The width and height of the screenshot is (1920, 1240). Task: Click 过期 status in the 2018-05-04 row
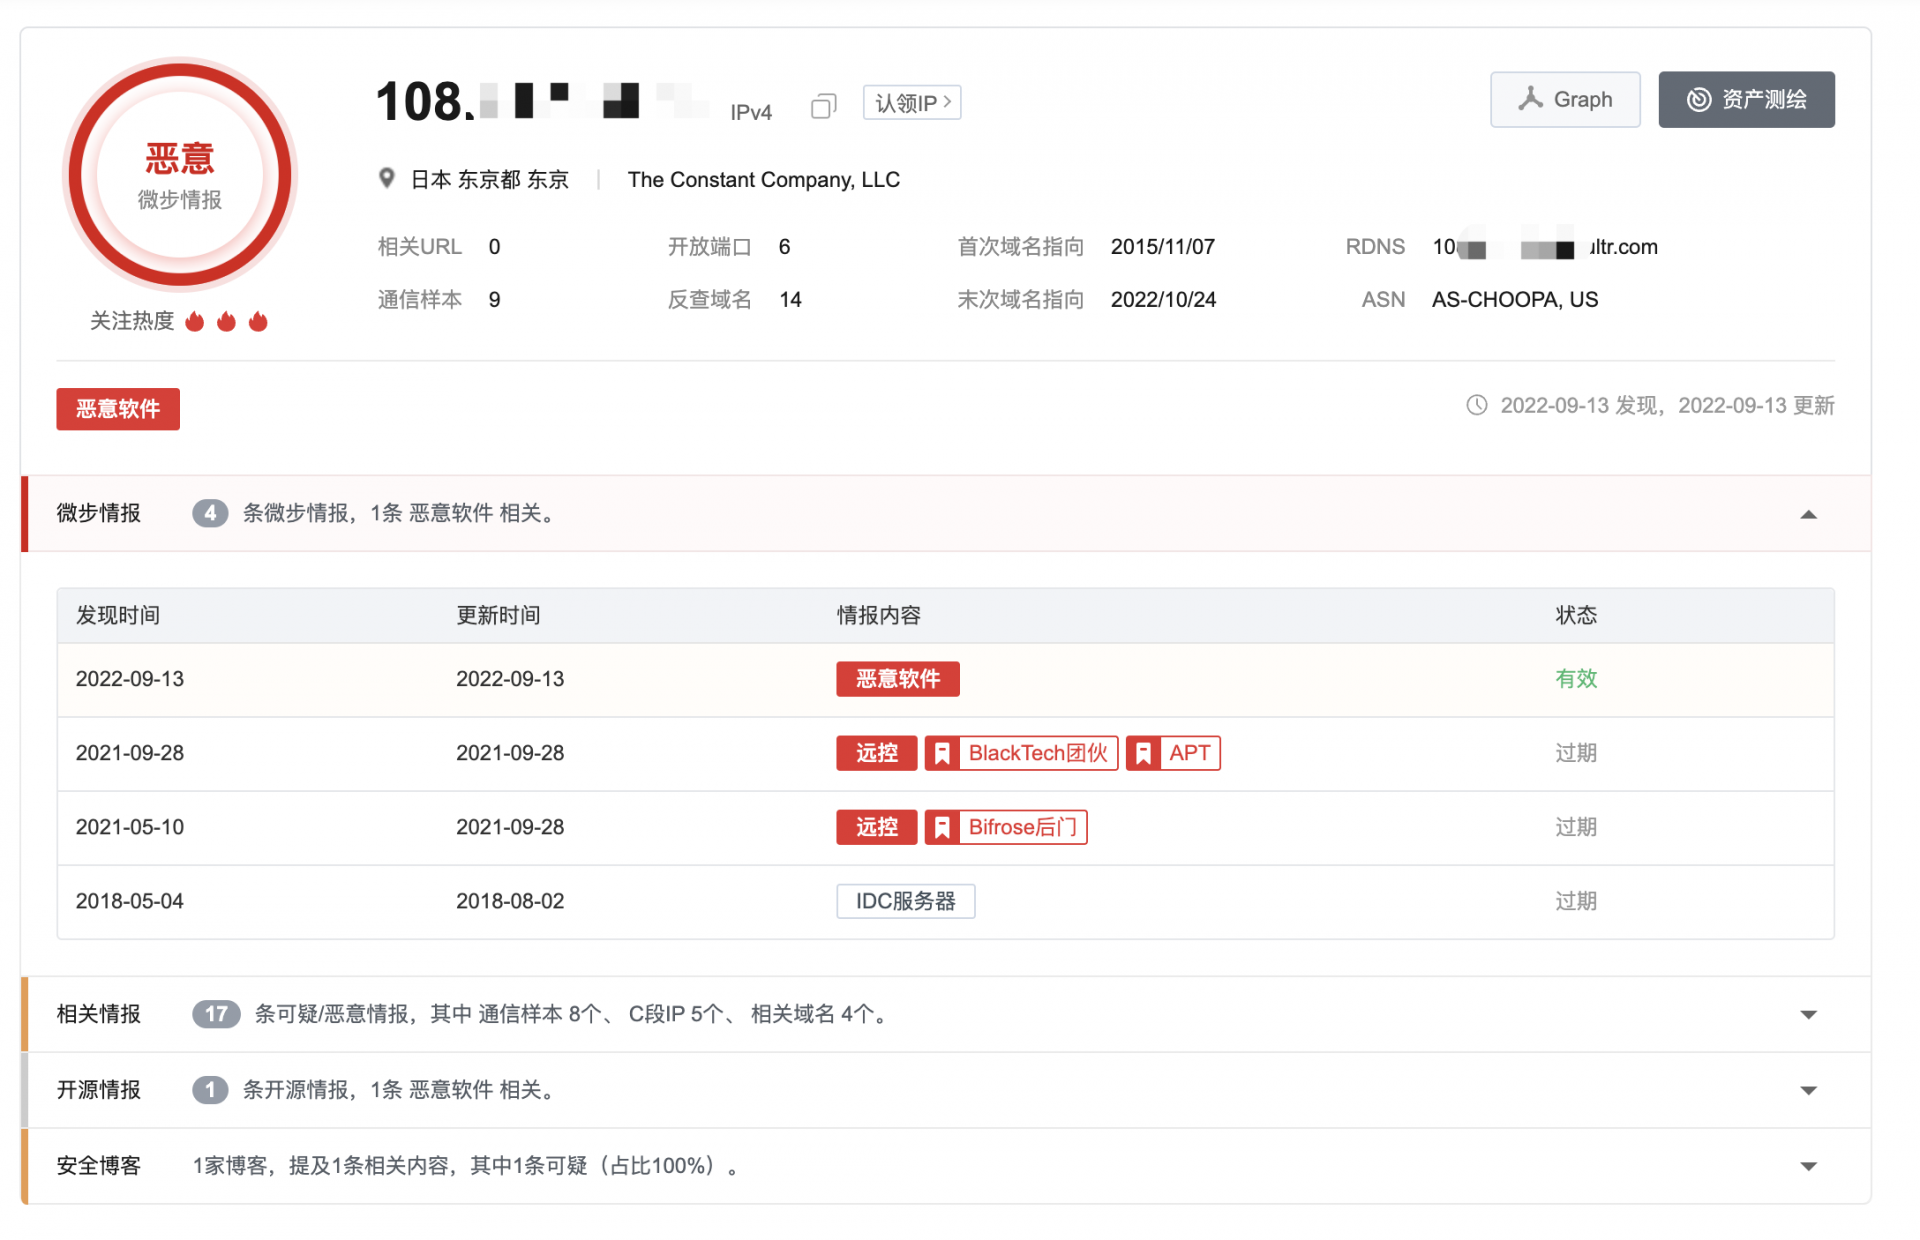pos(1576,901)
